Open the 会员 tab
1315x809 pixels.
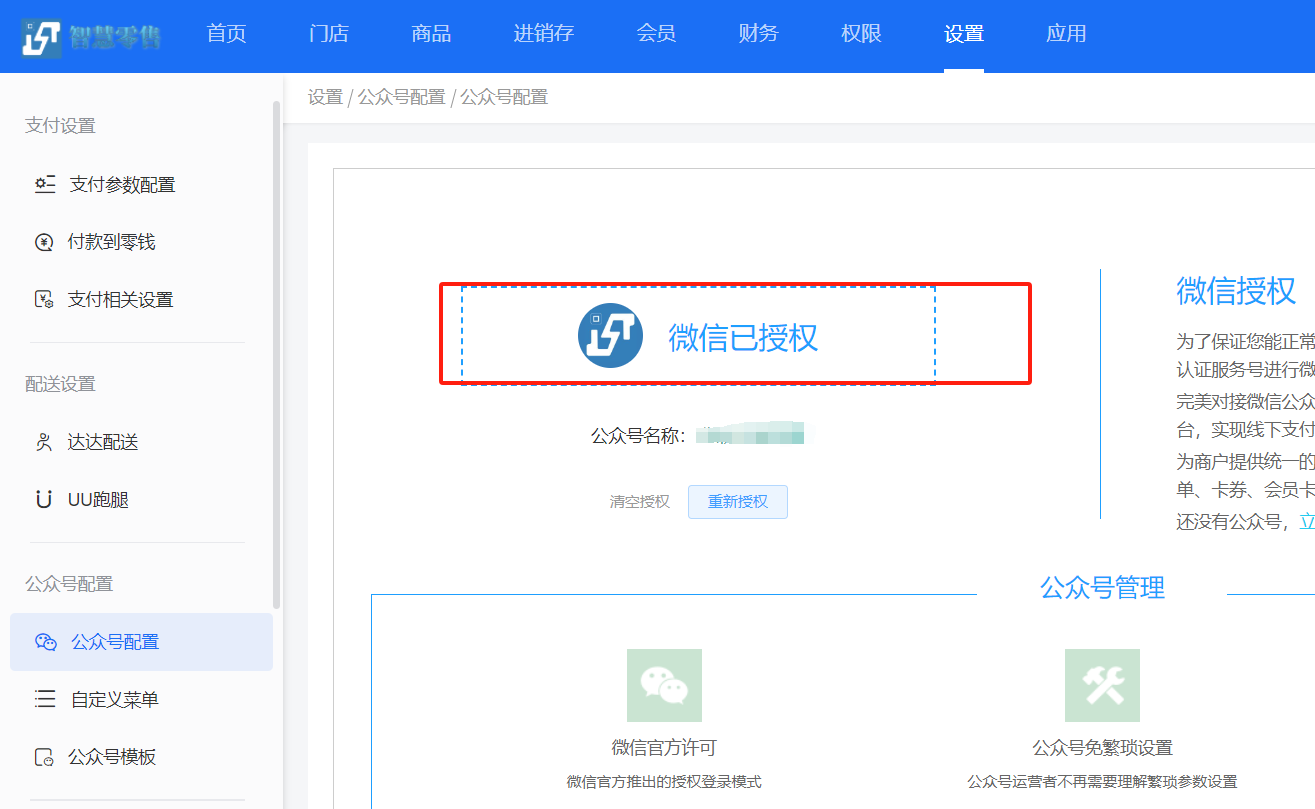click(x=656, y=34)
